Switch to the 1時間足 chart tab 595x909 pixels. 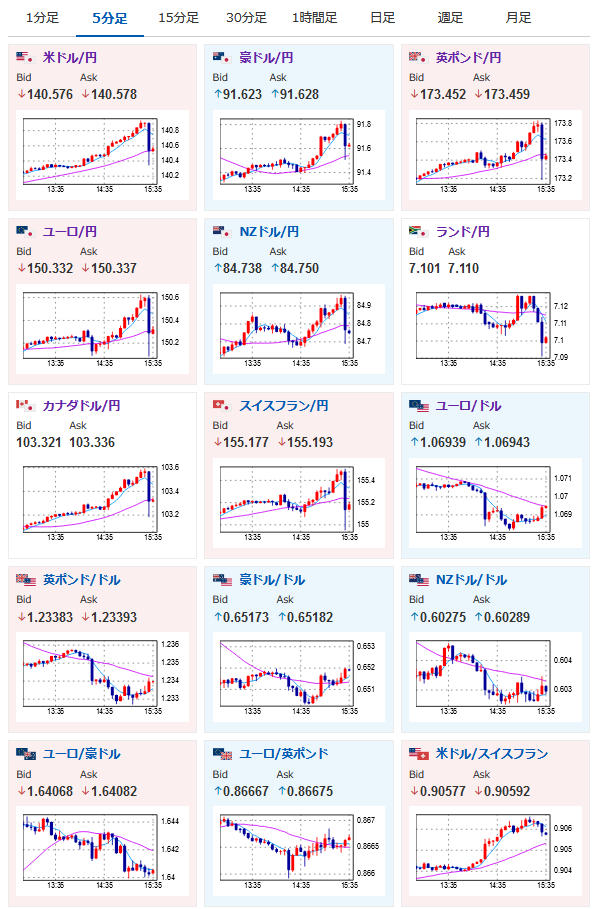[x=314, y=18]
